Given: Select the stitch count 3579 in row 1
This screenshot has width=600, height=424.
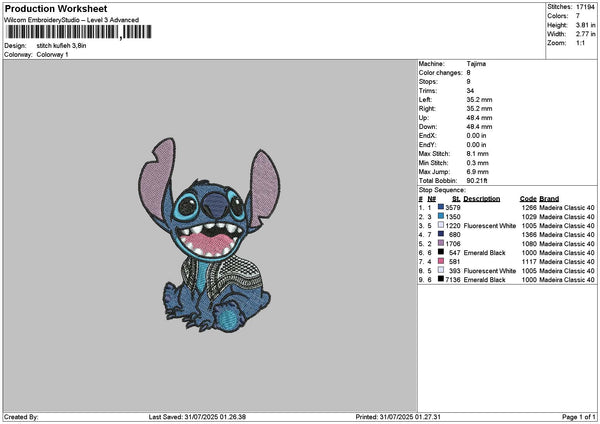Looking at the screenshot, I should (x=453, y=207).
